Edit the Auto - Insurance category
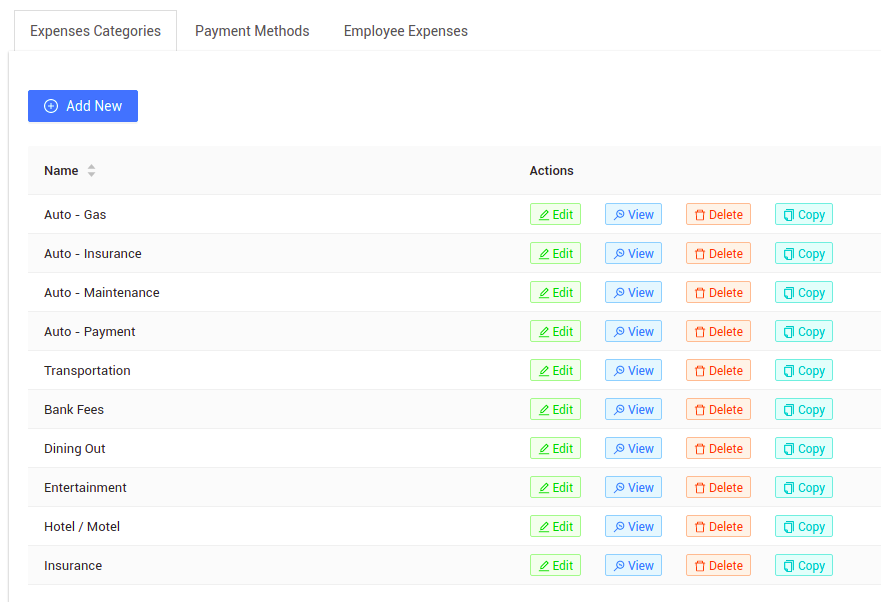 [556, 254]
